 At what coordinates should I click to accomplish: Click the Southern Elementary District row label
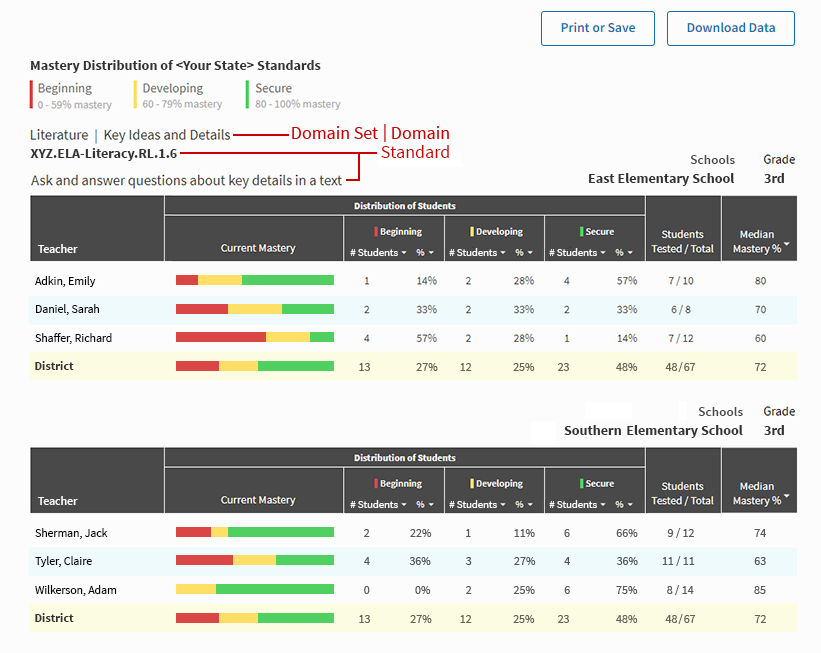click(x=54, y=618)
